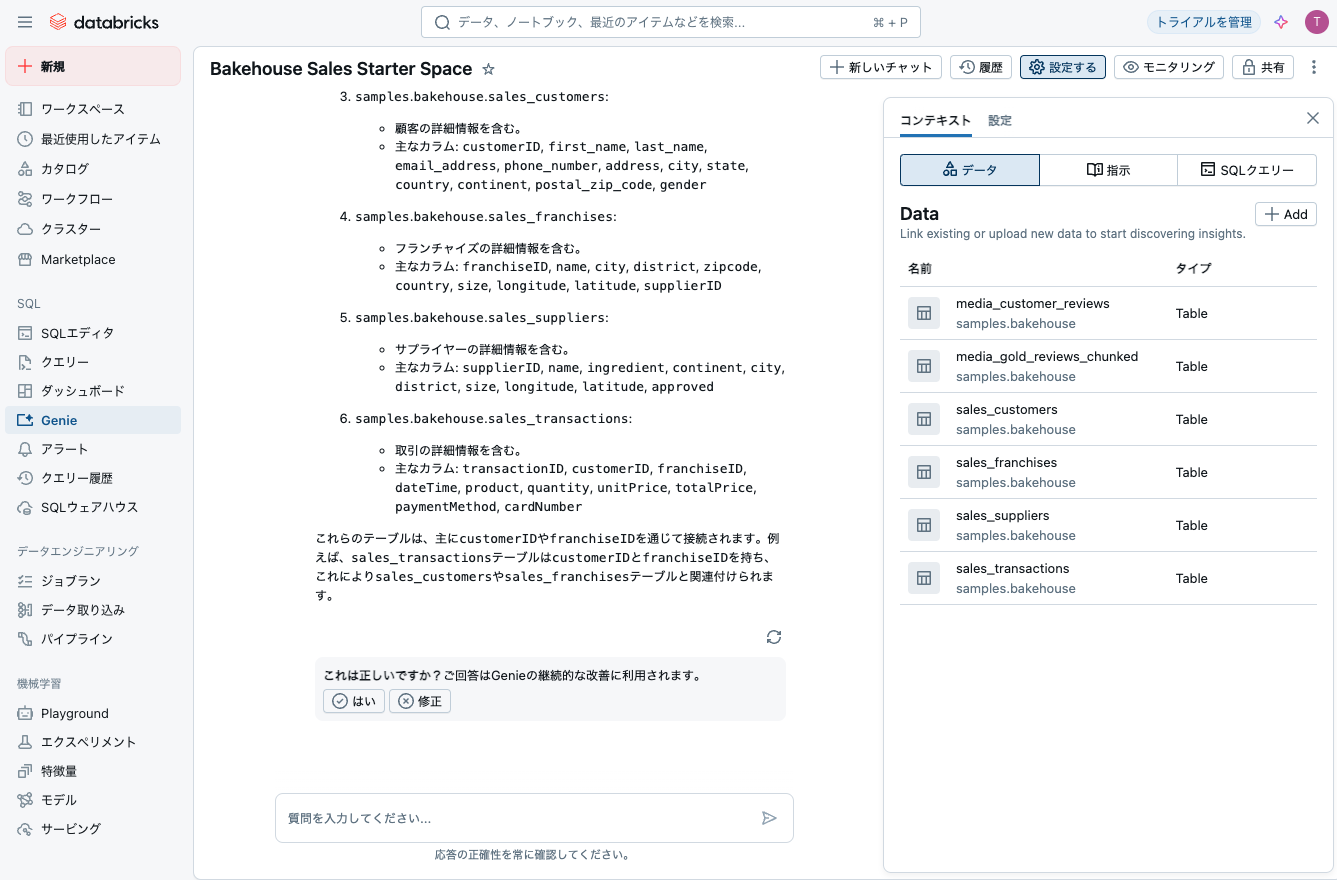
Task: Click the Add button in the Data panel
Action: tap(1285, 214)
